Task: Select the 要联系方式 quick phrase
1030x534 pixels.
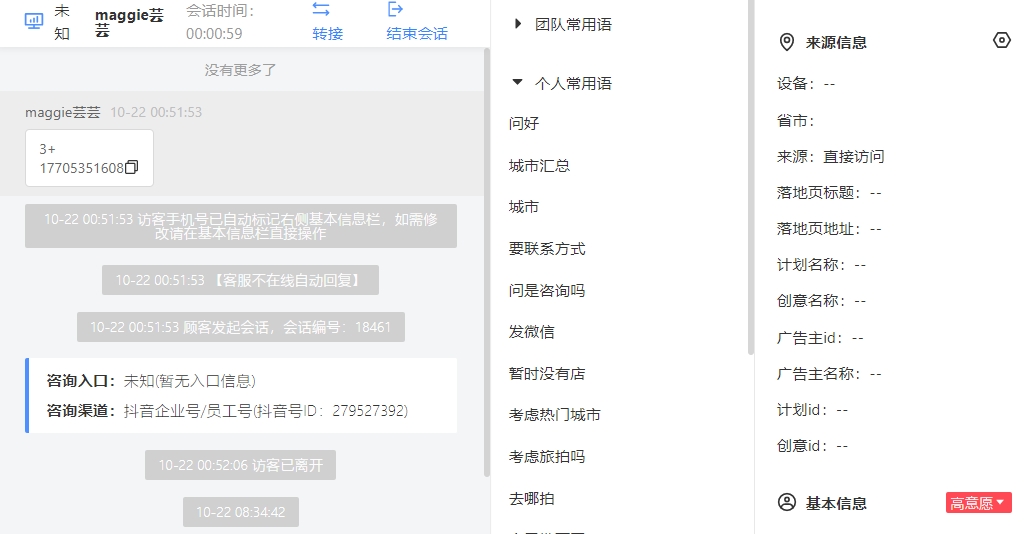Action: [547, 249]
